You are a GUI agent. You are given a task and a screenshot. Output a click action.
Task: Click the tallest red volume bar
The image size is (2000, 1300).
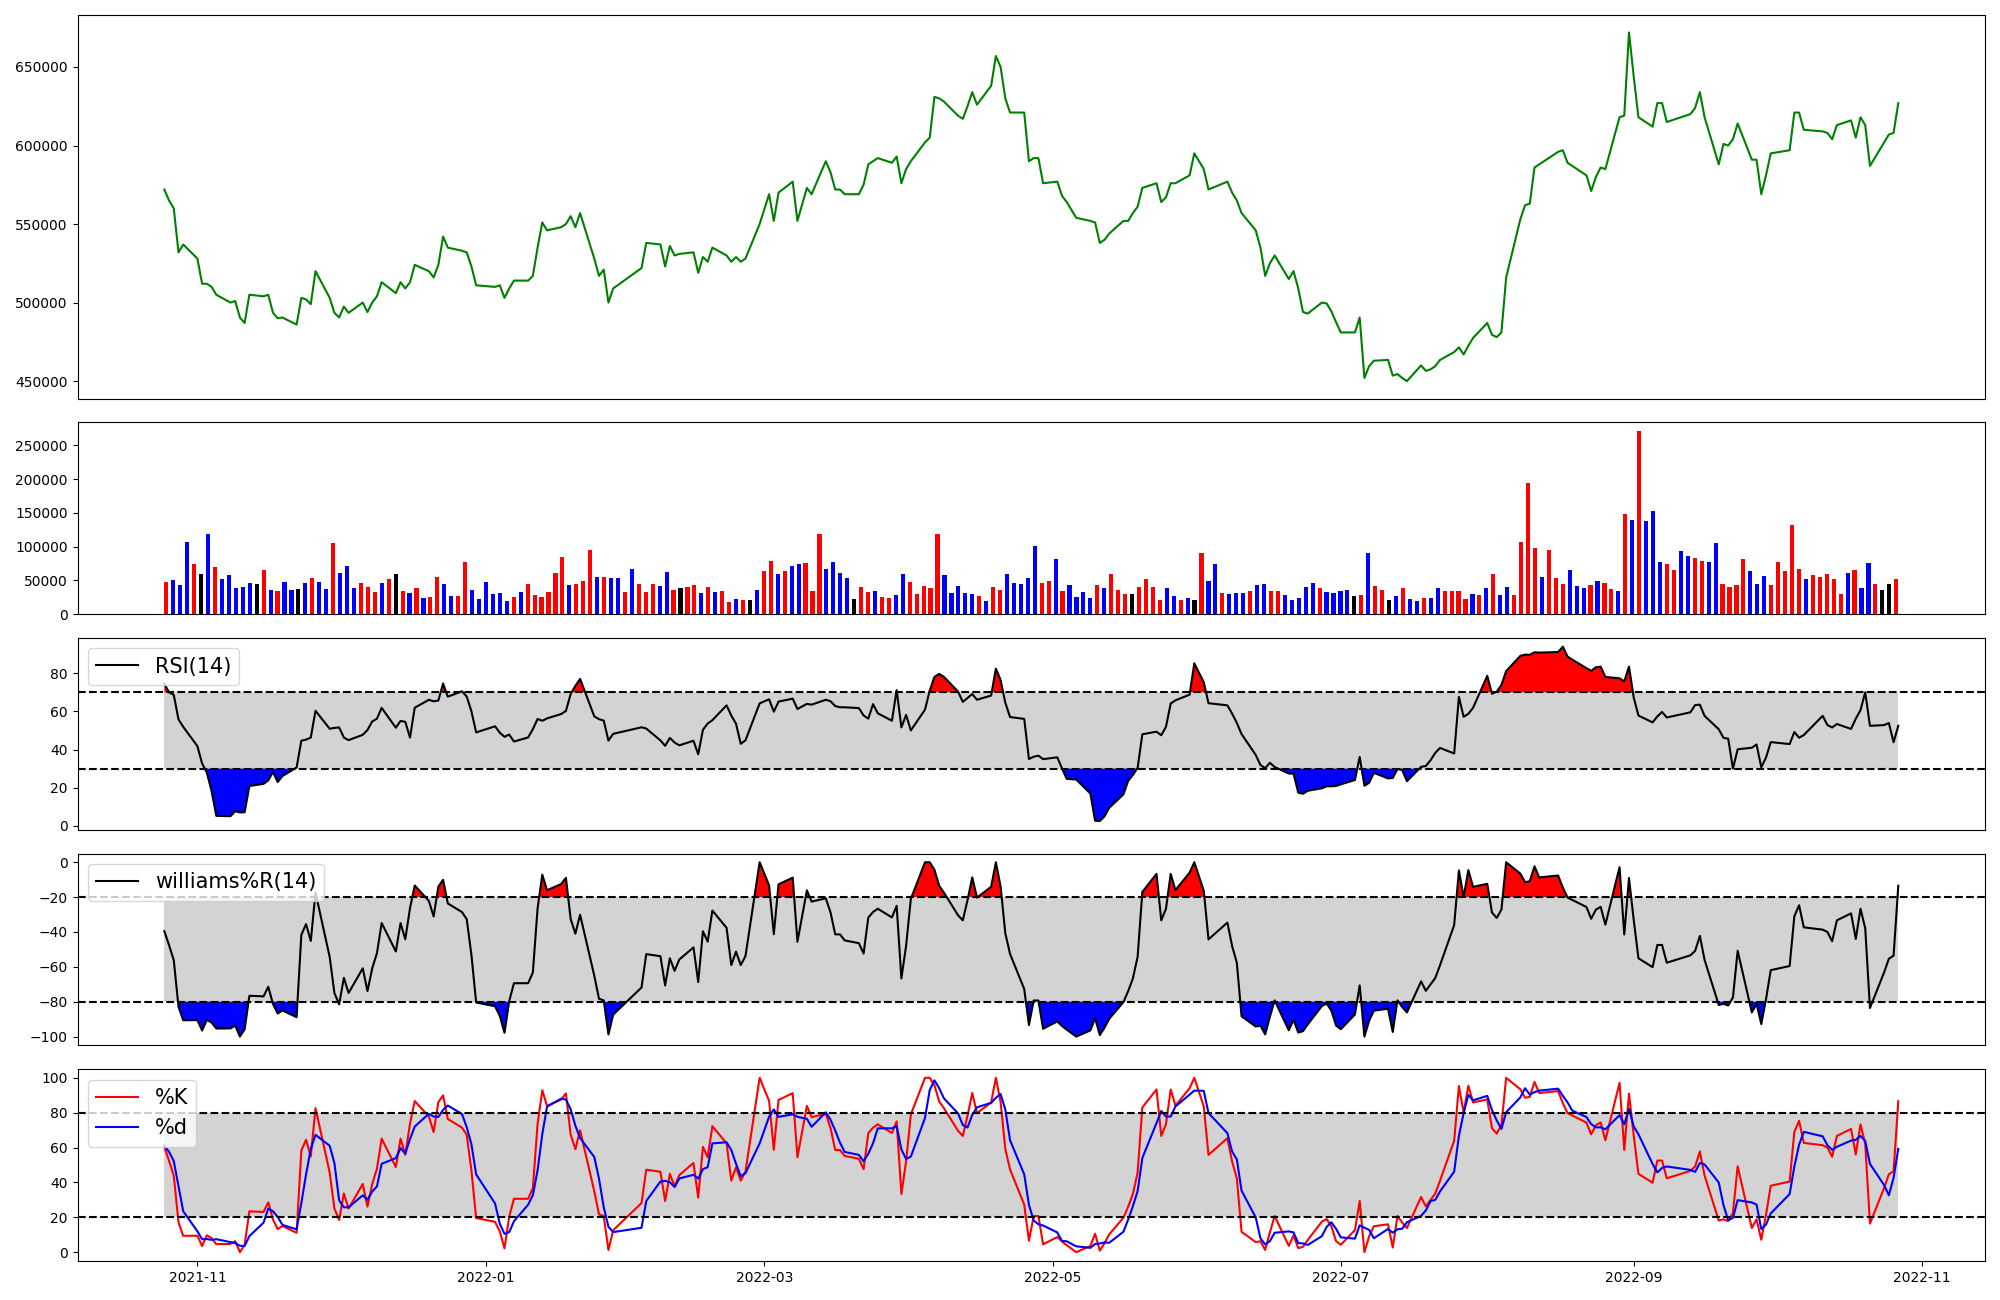pyautogui.click(x=1638, y=520)
